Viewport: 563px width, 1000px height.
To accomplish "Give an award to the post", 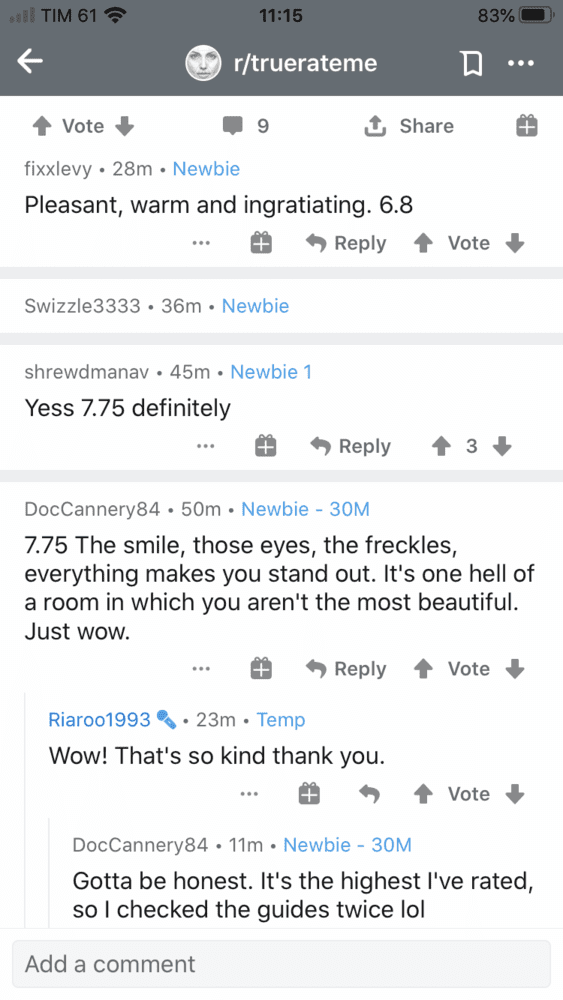I will [527, 126].
